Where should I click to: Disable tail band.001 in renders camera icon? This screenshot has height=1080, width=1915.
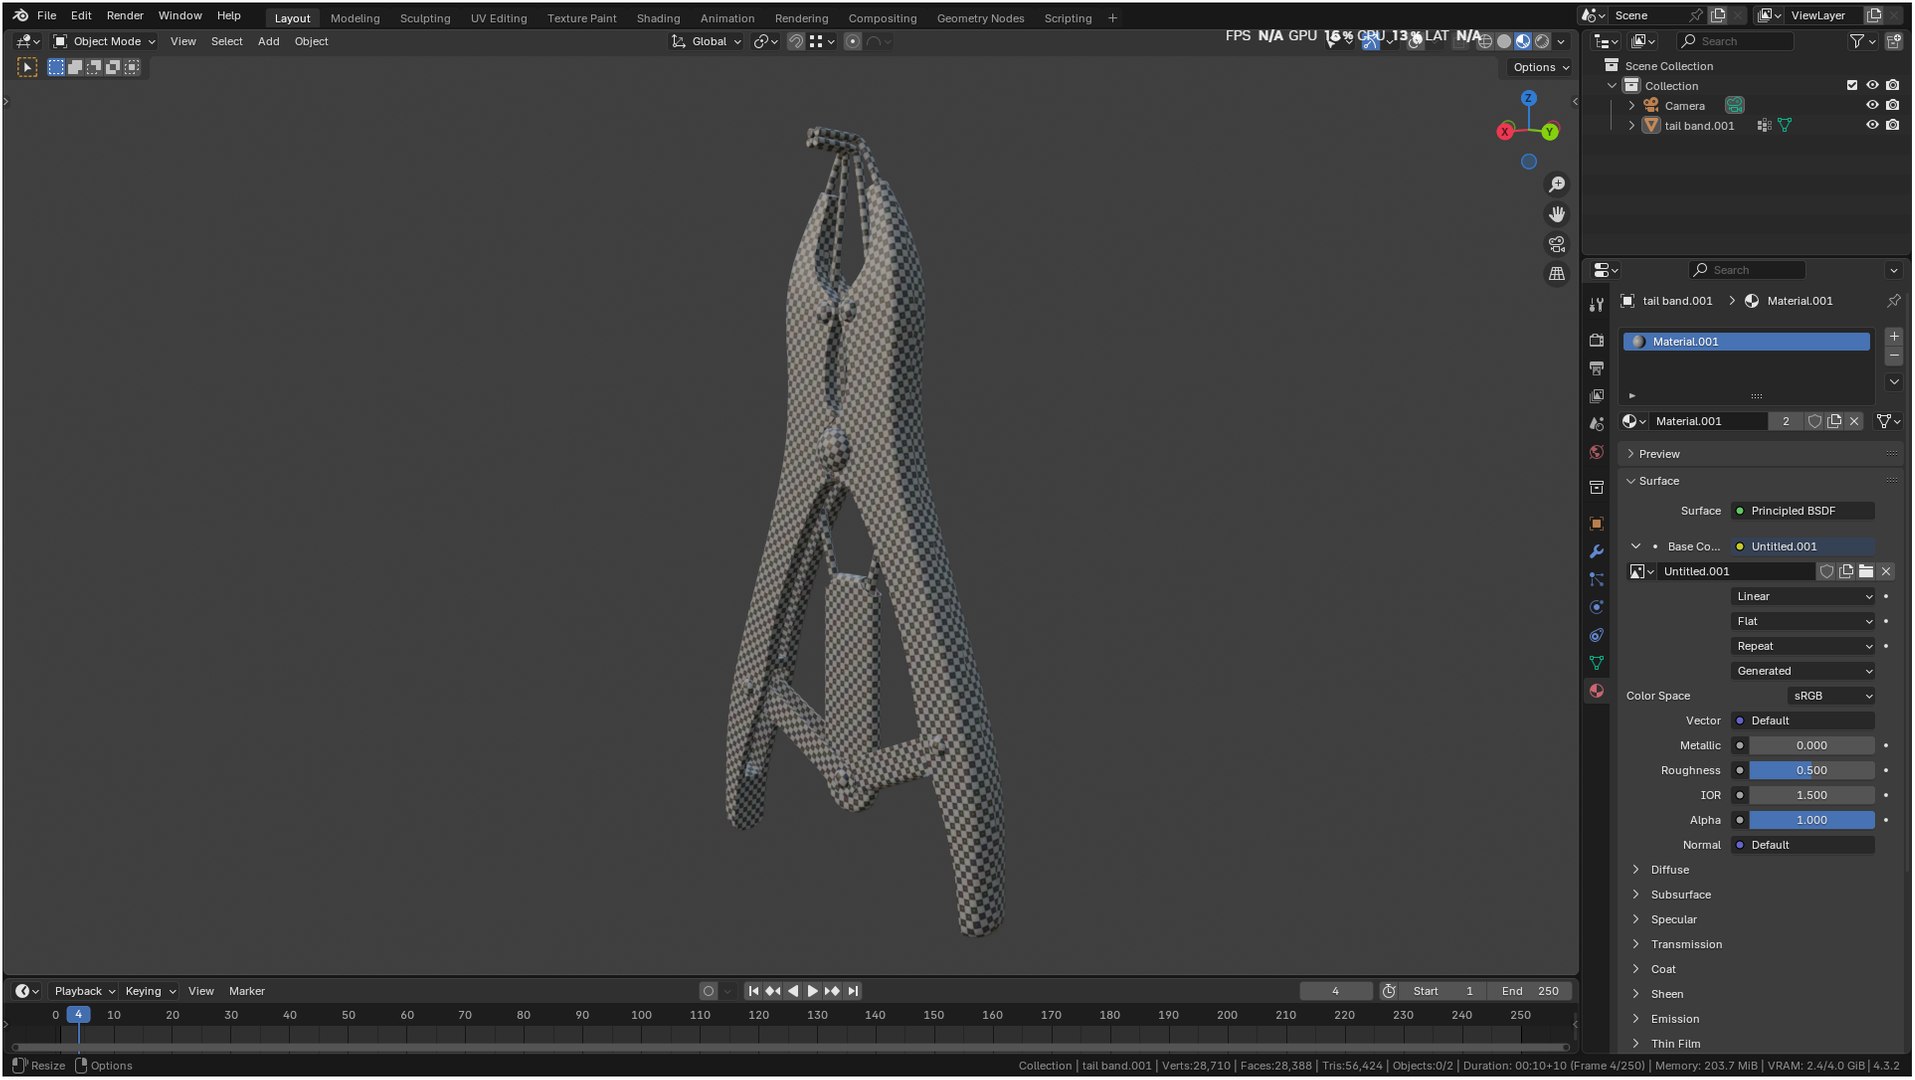pos(1893,126)
